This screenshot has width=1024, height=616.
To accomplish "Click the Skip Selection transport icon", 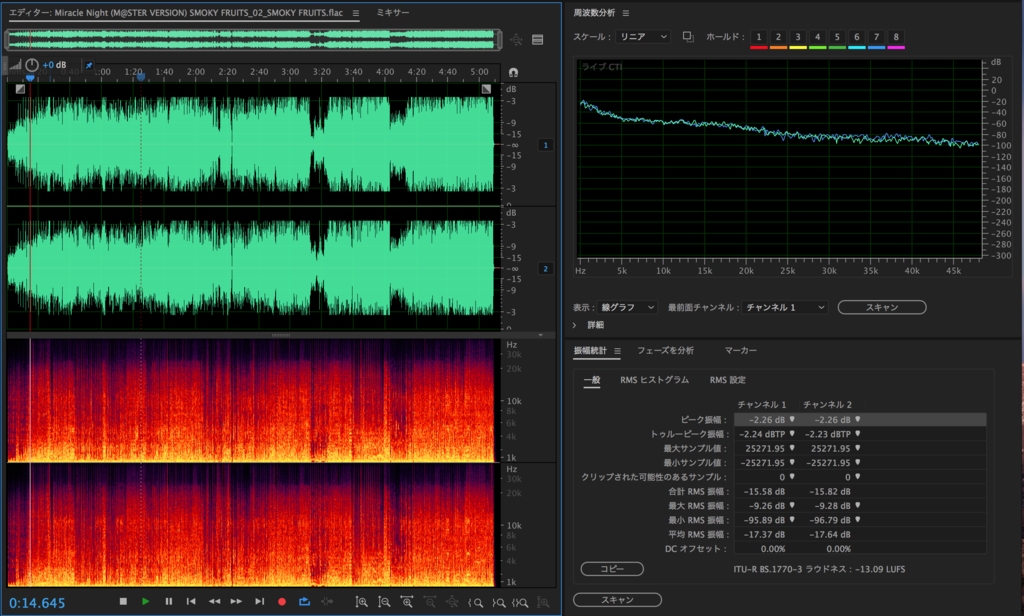I will [x=327, y=602].
